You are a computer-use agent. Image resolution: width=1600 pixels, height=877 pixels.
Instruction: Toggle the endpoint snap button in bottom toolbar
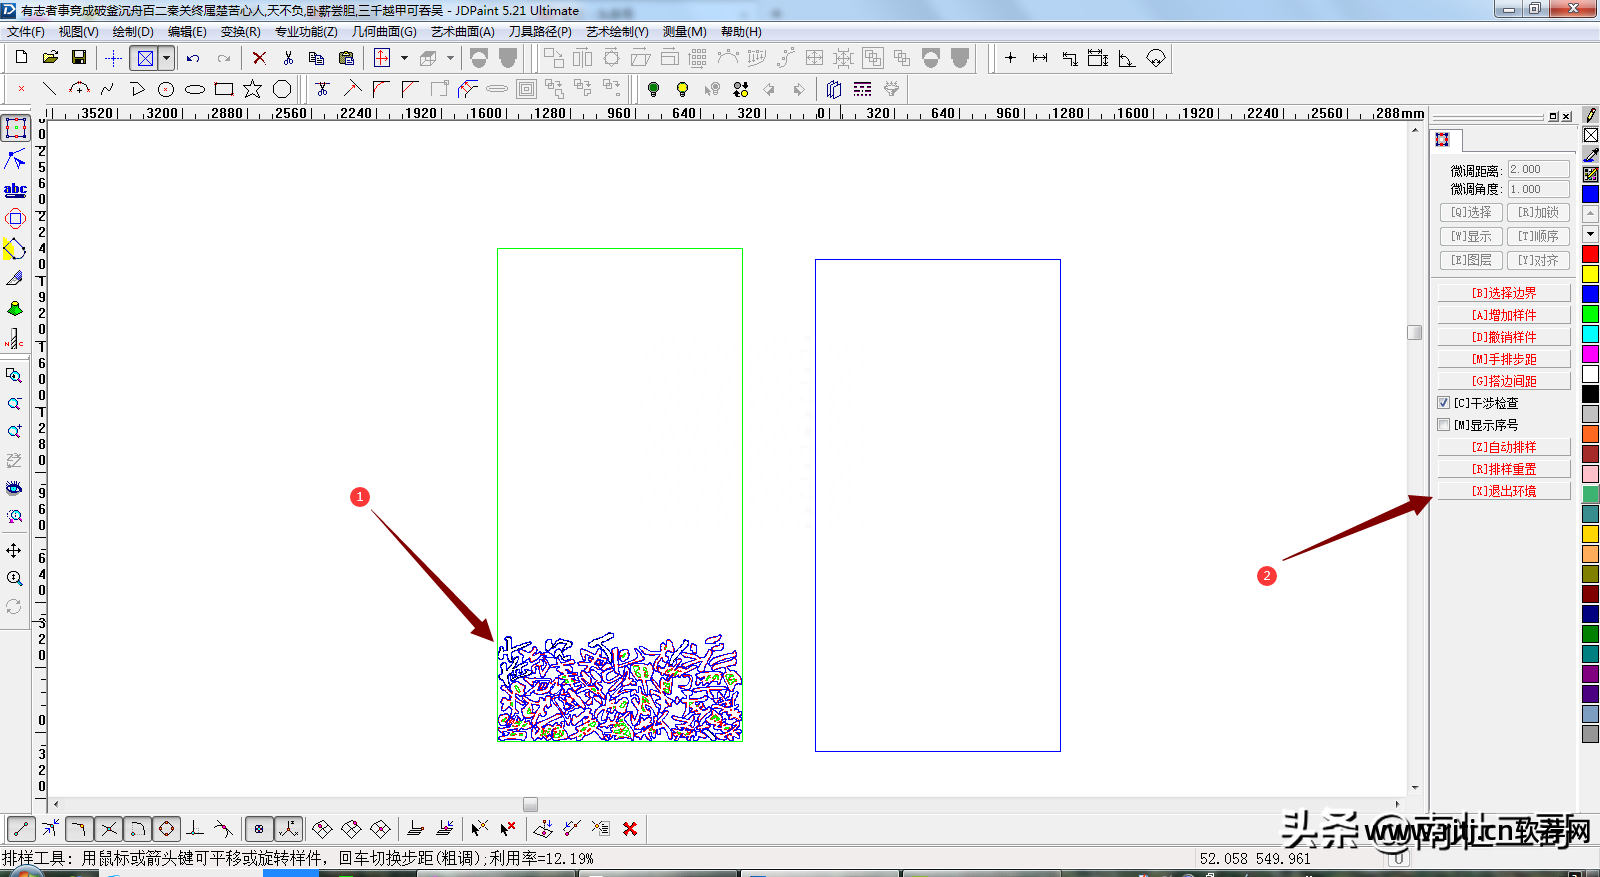[21, 829]
